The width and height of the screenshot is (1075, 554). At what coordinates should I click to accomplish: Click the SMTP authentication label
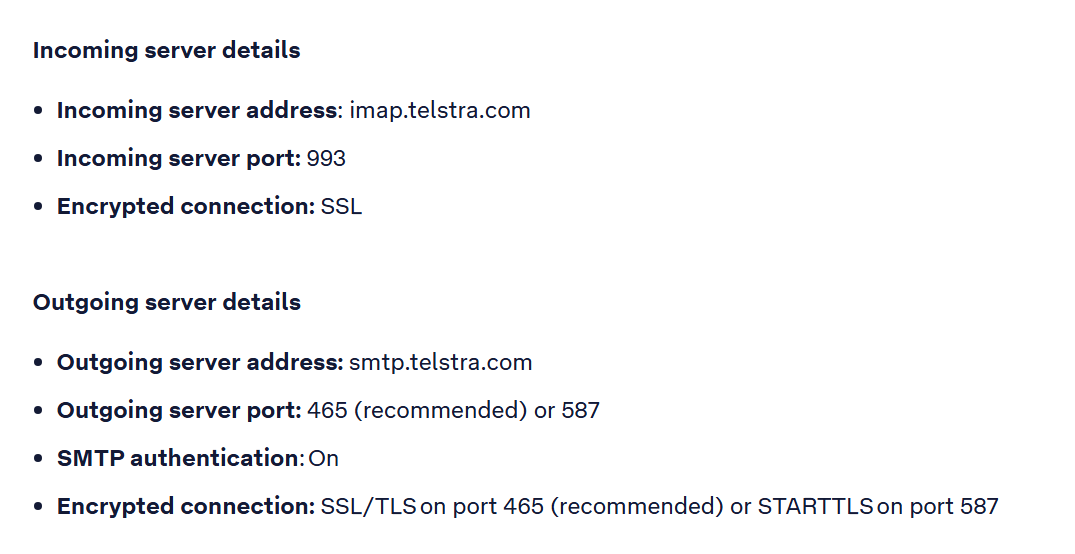pos(179,459)
